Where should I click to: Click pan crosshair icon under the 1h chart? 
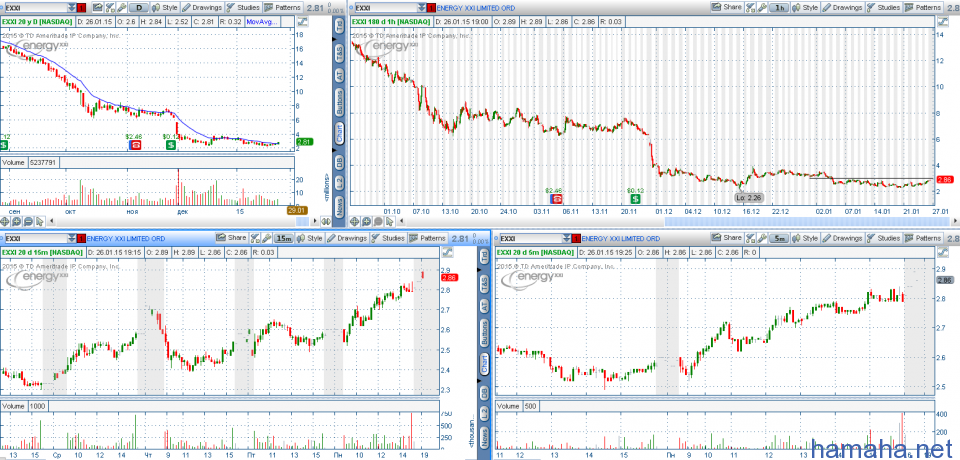click(354, 222)
